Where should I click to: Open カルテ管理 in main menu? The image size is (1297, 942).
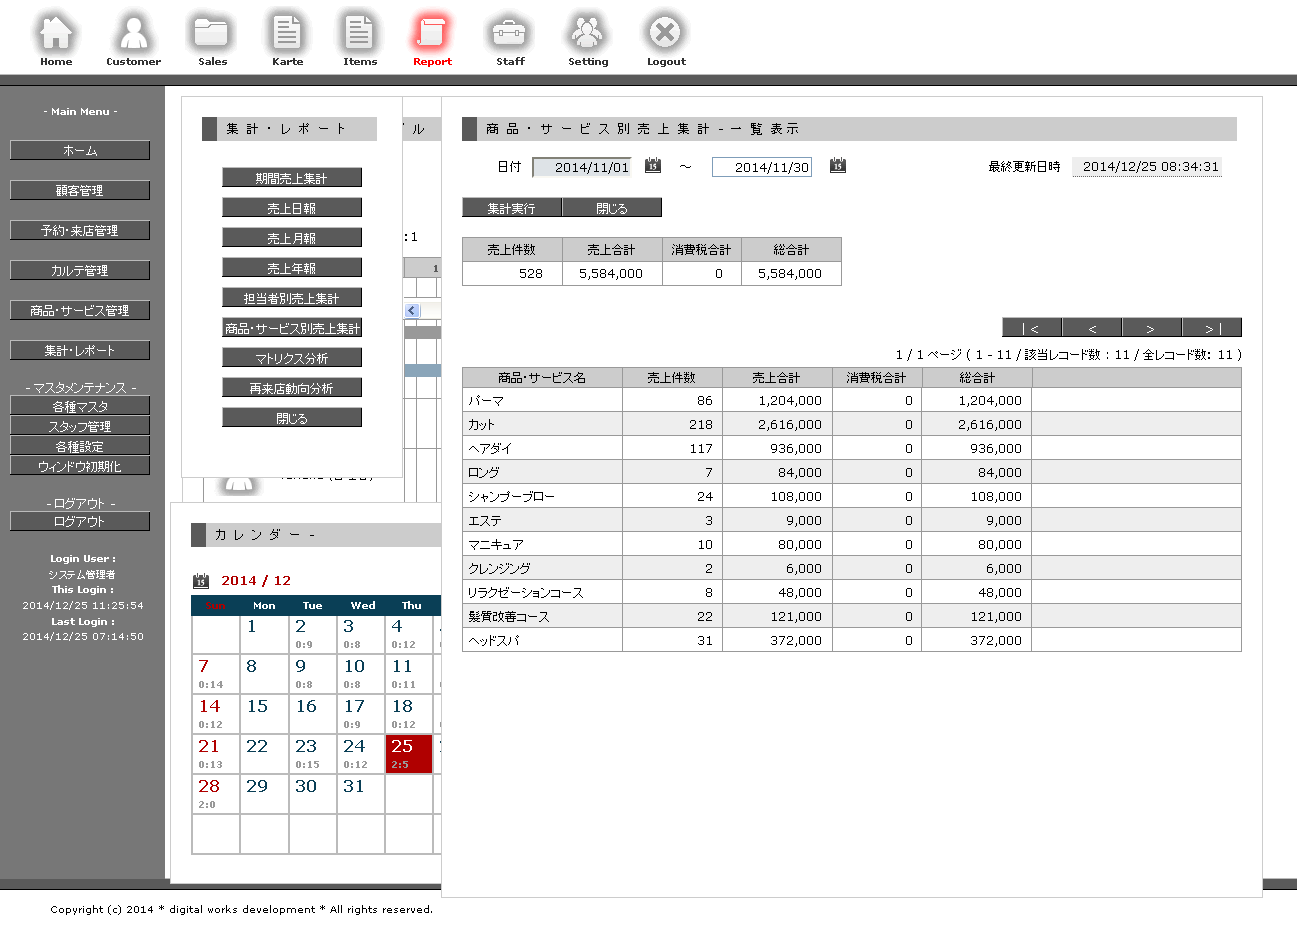point(80,270)
